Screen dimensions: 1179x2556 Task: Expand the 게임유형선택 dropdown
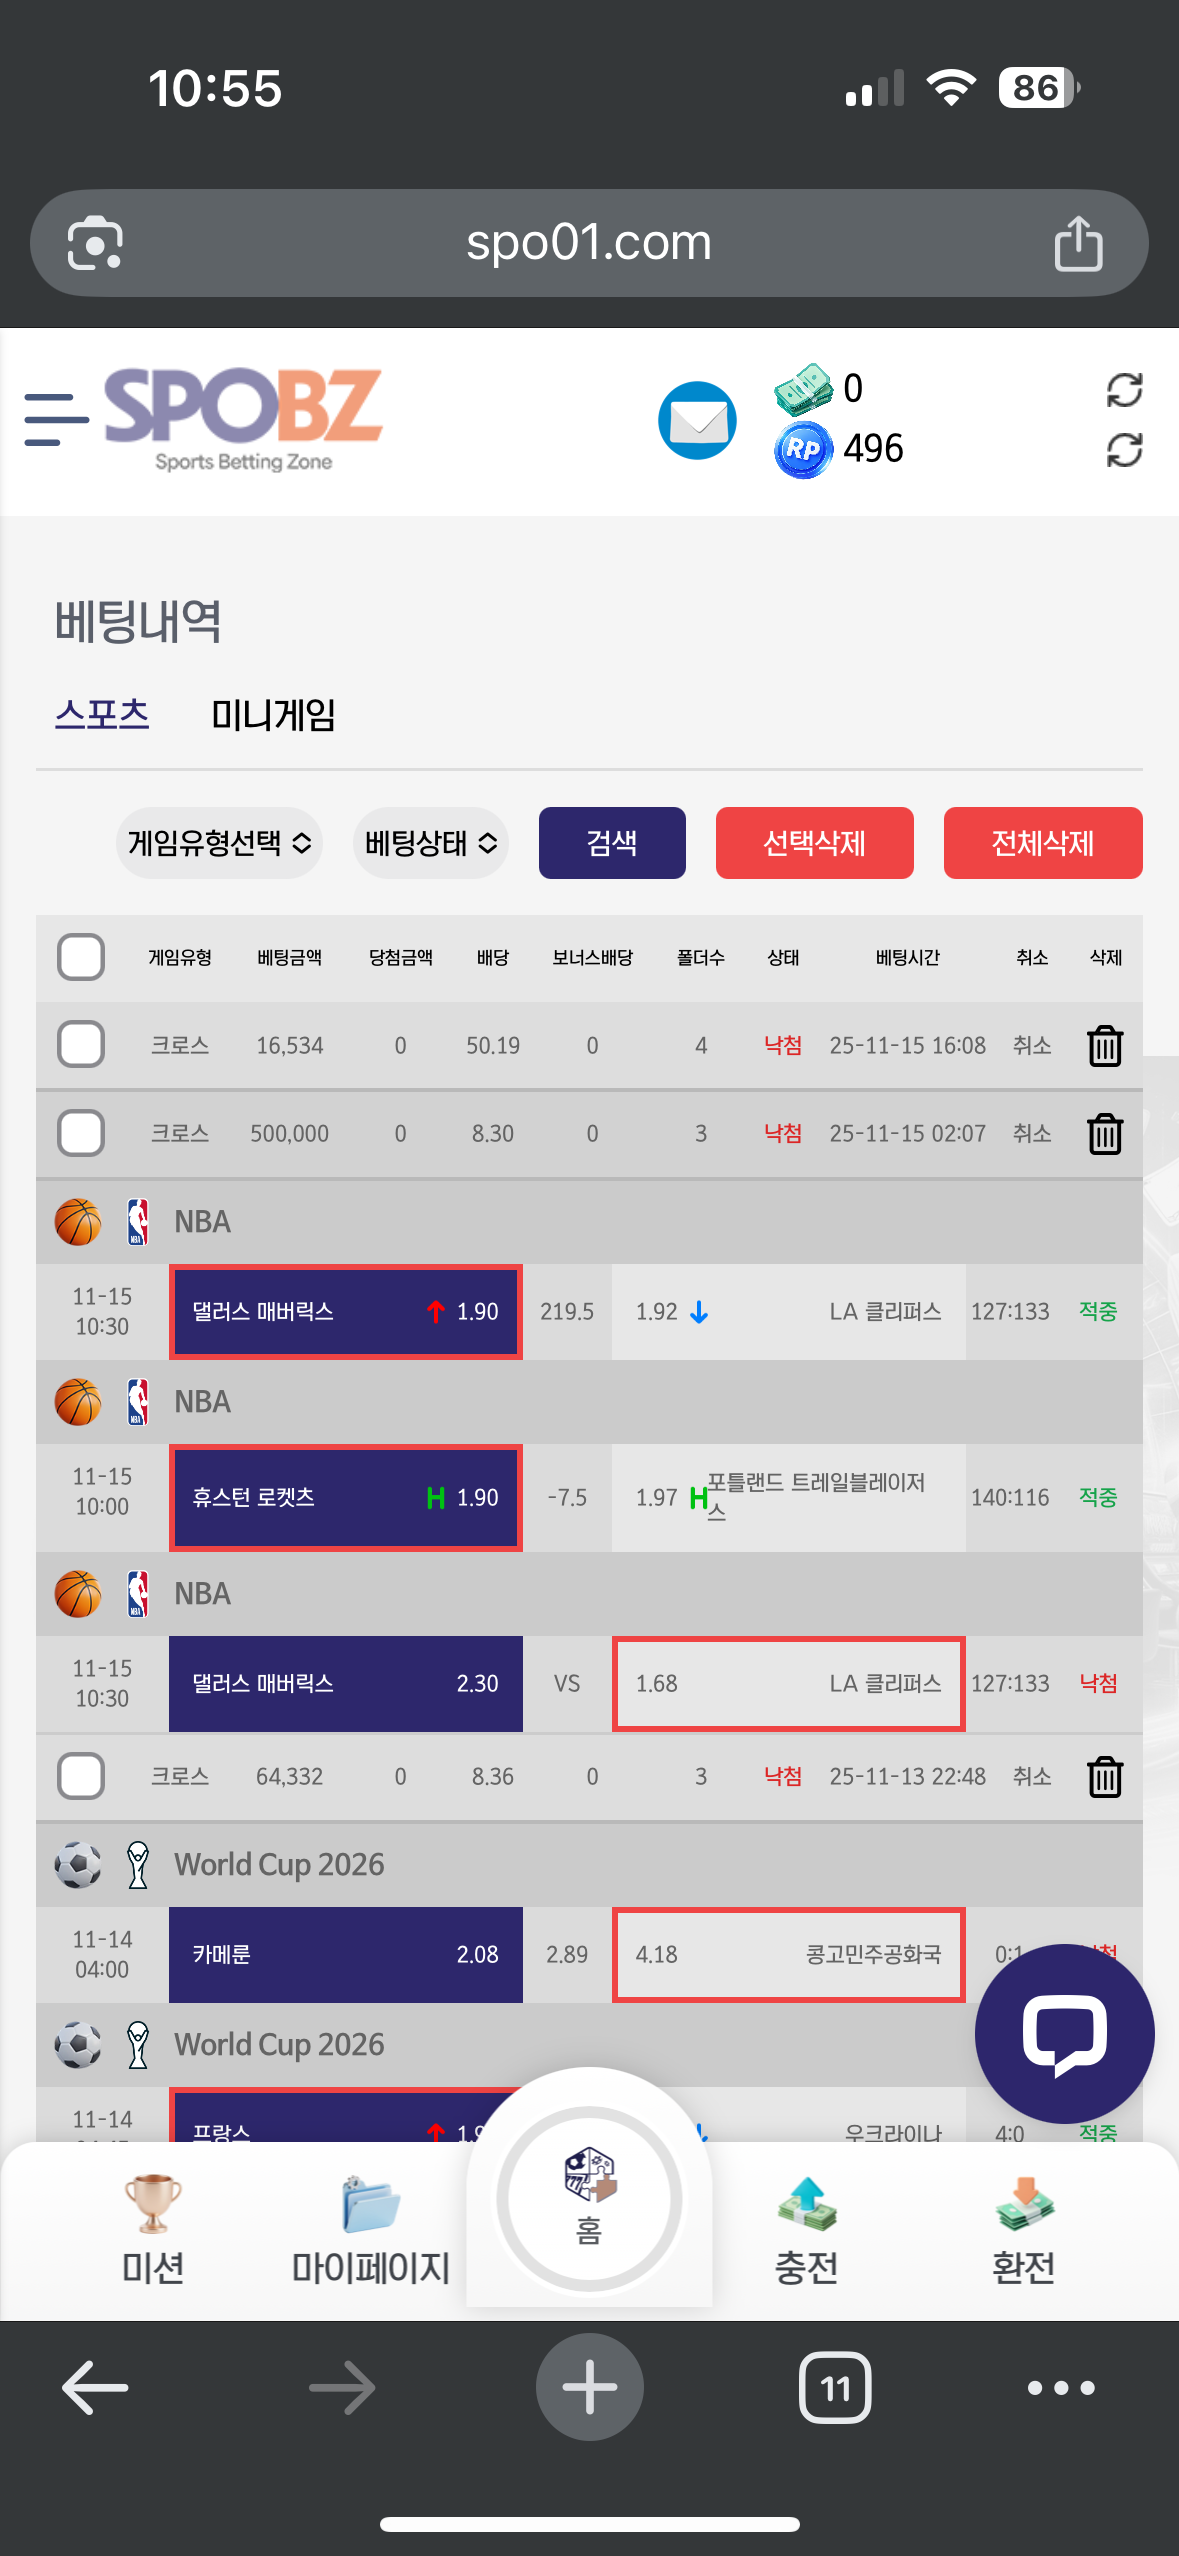tap(219, 843)
